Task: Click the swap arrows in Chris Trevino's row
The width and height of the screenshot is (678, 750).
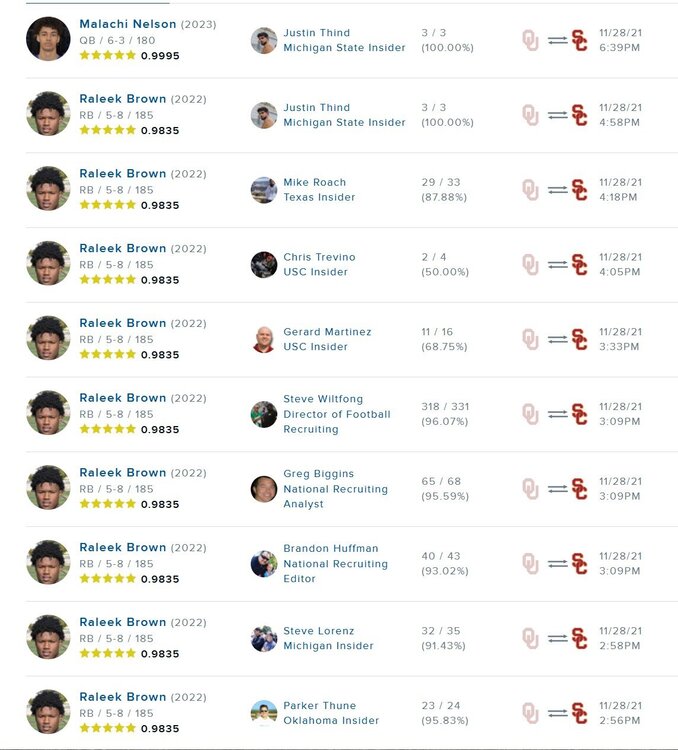Action: click(x=555, y=265)
